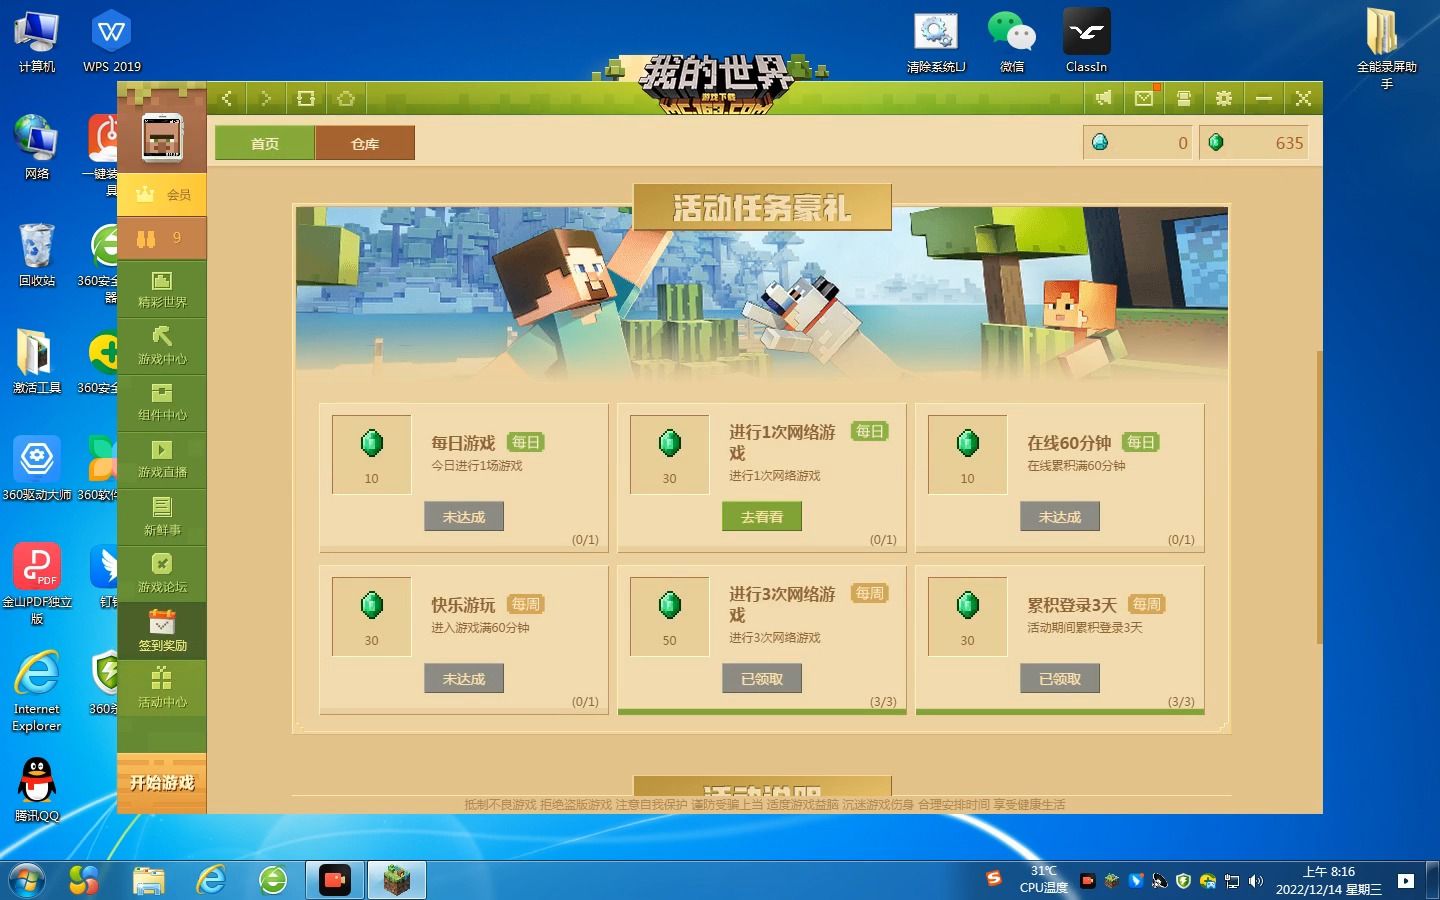Click 去看看 for the network game task
This screenshot has height=900, width=1440.
tap(761, 516)
